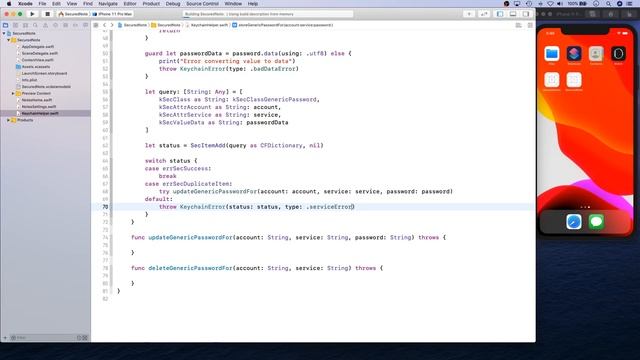
Task: Open SecuredNote project item in jump bar
Action: tap(132, 25)
